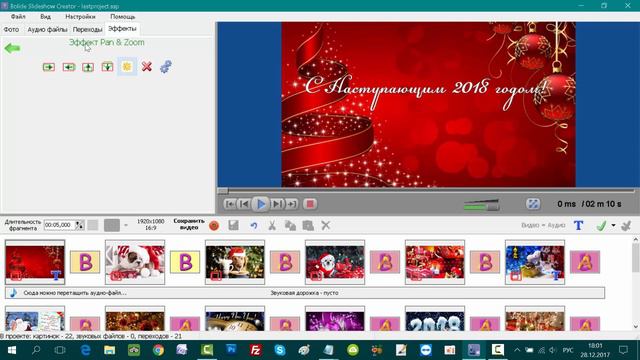Open FileZilla from taskbar

[256, 350]
